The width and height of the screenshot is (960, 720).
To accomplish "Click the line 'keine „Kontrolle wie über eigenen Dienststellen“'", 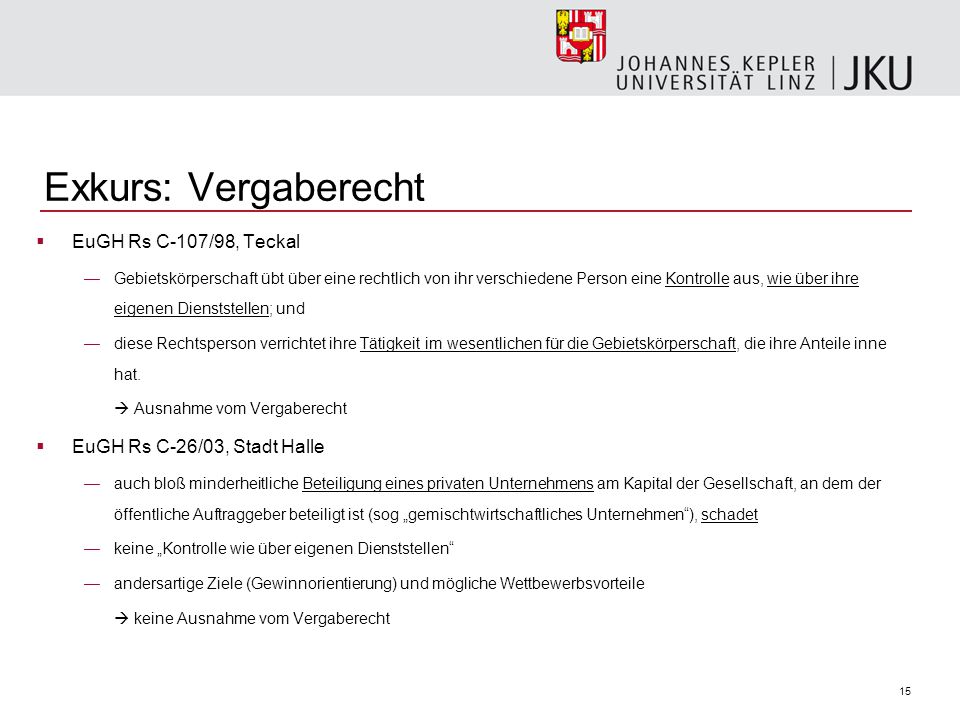I will pos(283,549).
